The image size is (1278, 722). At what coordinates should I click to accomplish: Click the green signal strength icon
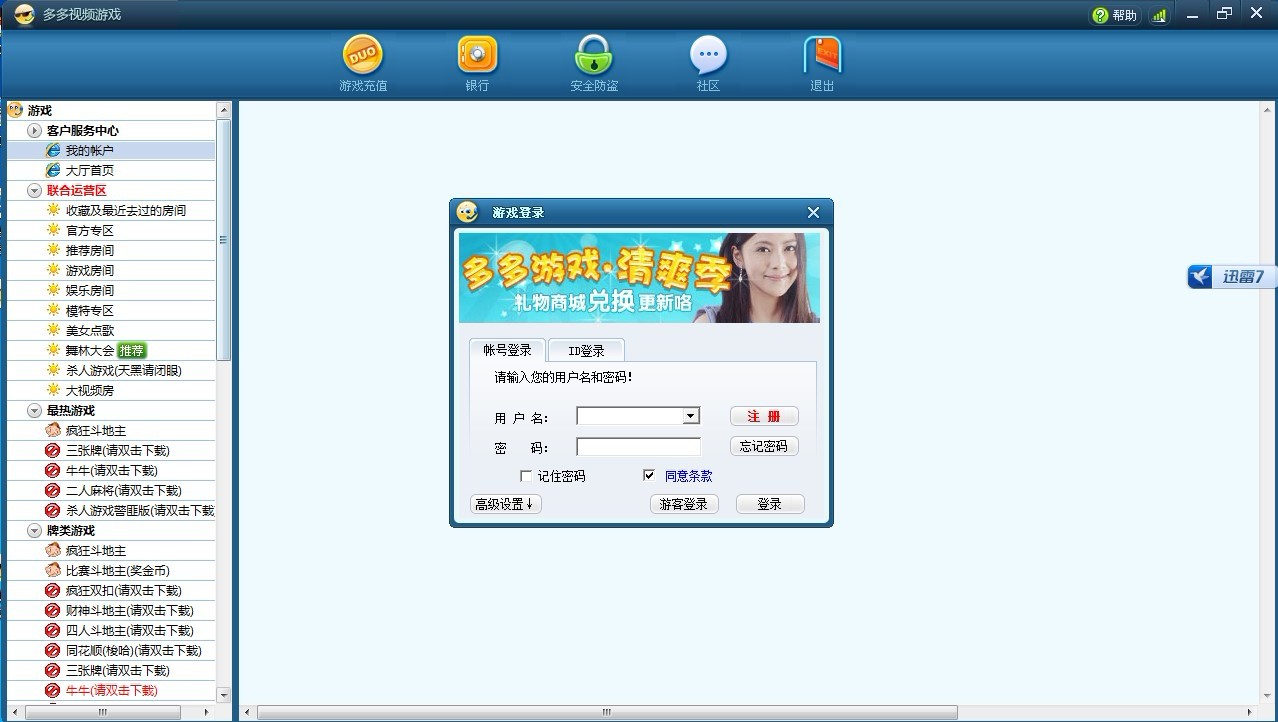1159,15
